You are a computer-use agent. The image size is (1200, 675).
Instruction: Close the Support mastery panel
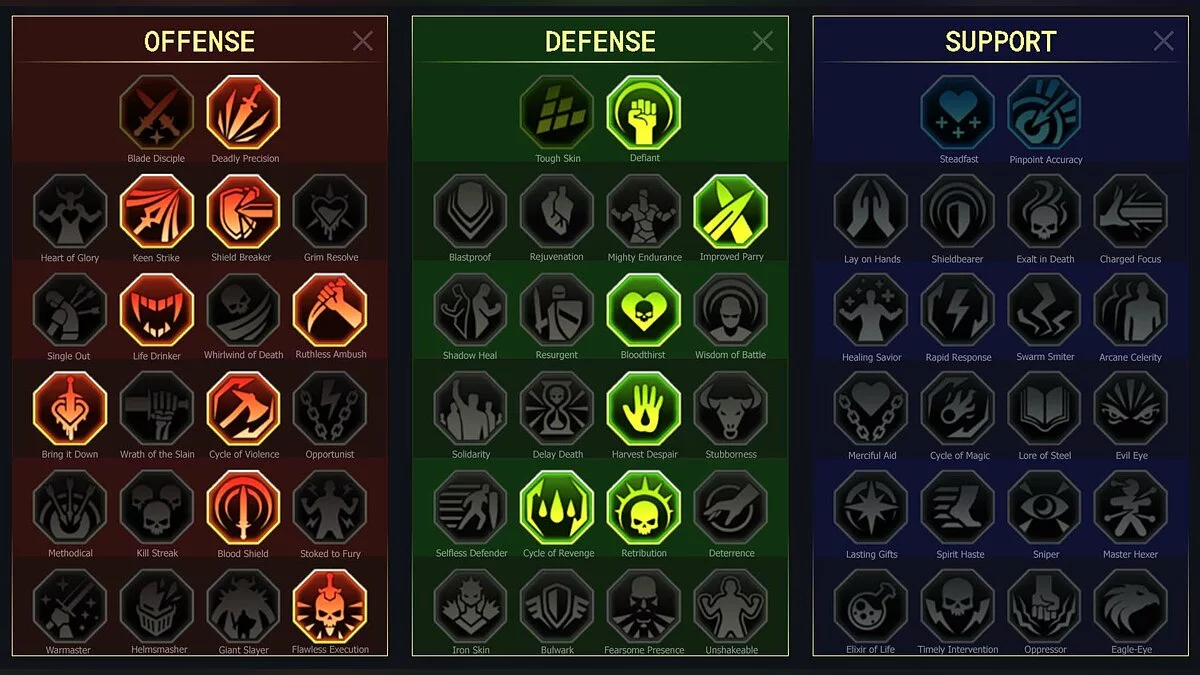(1163, 41)
